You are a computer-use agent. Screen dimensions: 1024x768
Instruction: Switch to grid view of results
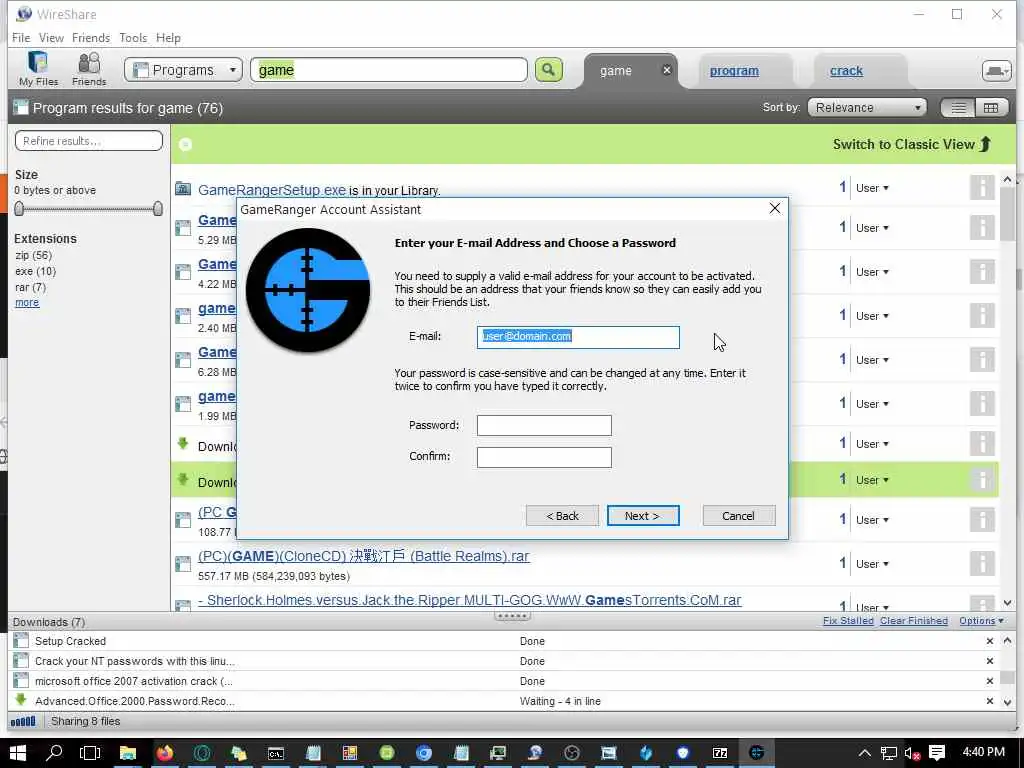pyautogui.click(x=991, y=108)
